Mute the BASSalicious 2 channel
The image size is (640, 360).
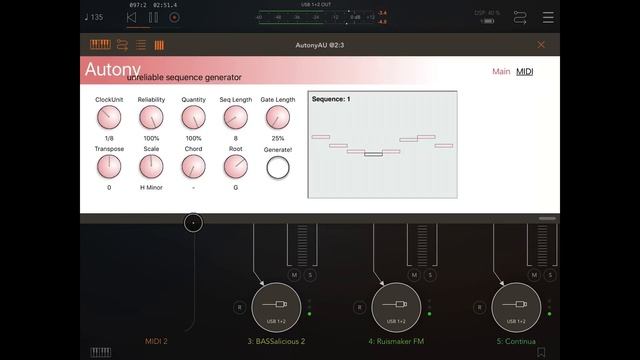[294, 275]
